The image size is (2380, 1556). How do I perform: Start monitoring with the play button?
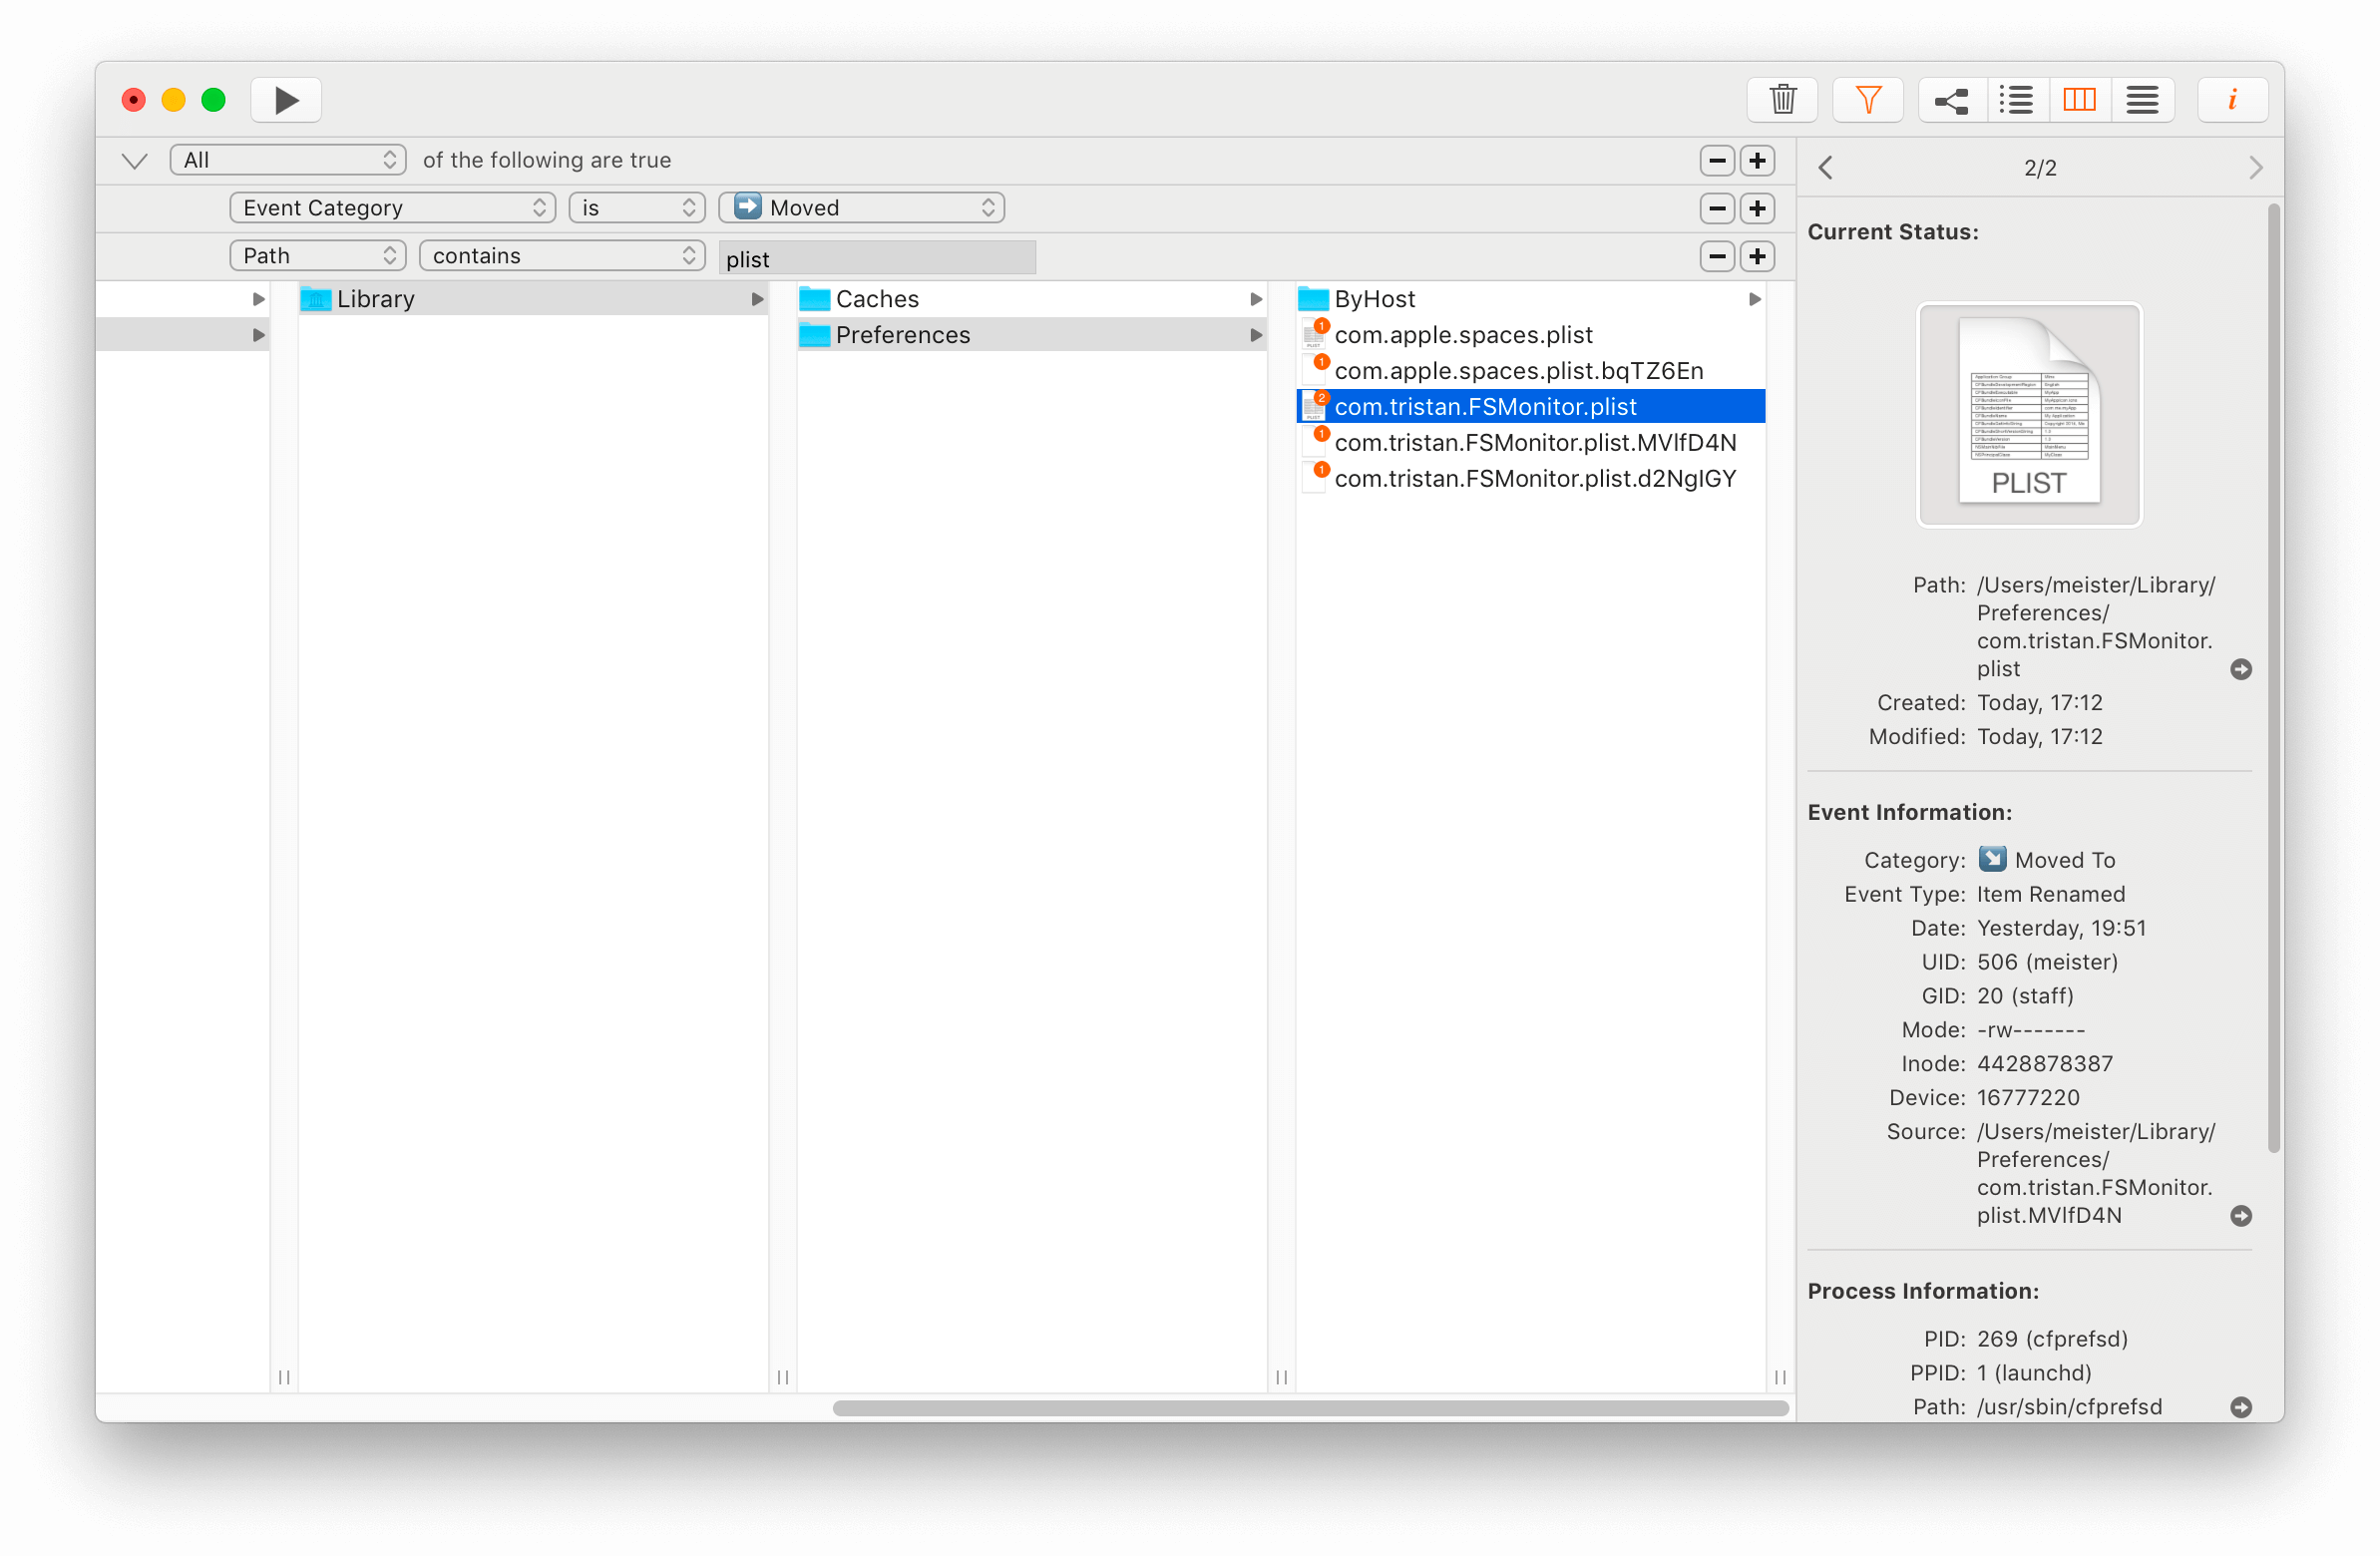point(286,100)
